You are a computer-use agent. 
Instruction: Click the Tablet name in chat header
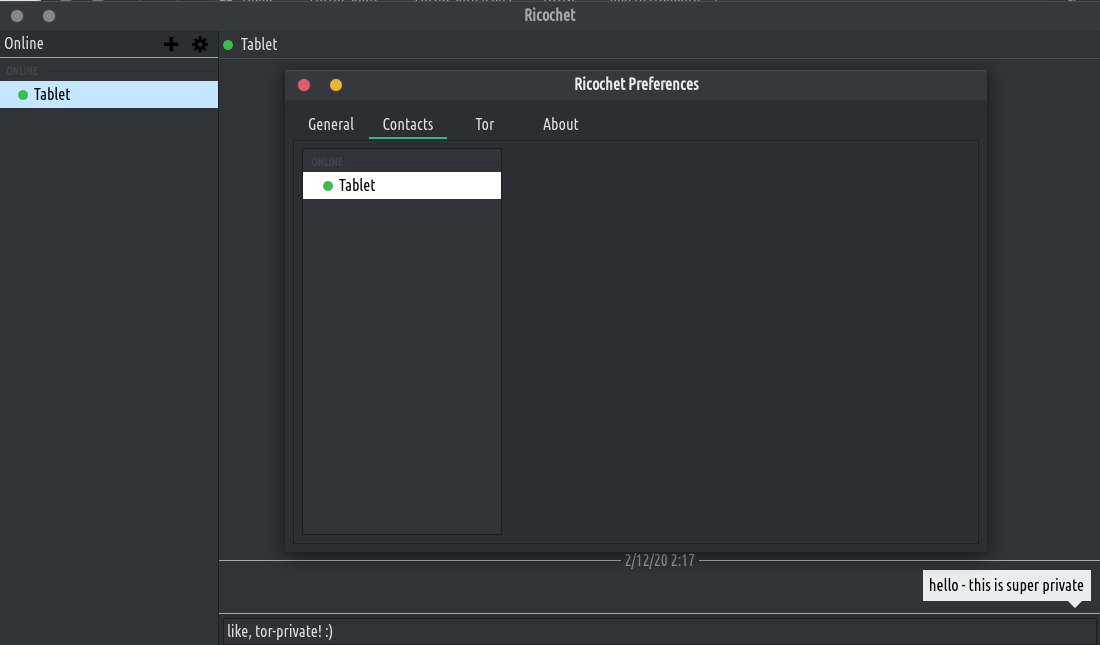[x=259, y=45]
